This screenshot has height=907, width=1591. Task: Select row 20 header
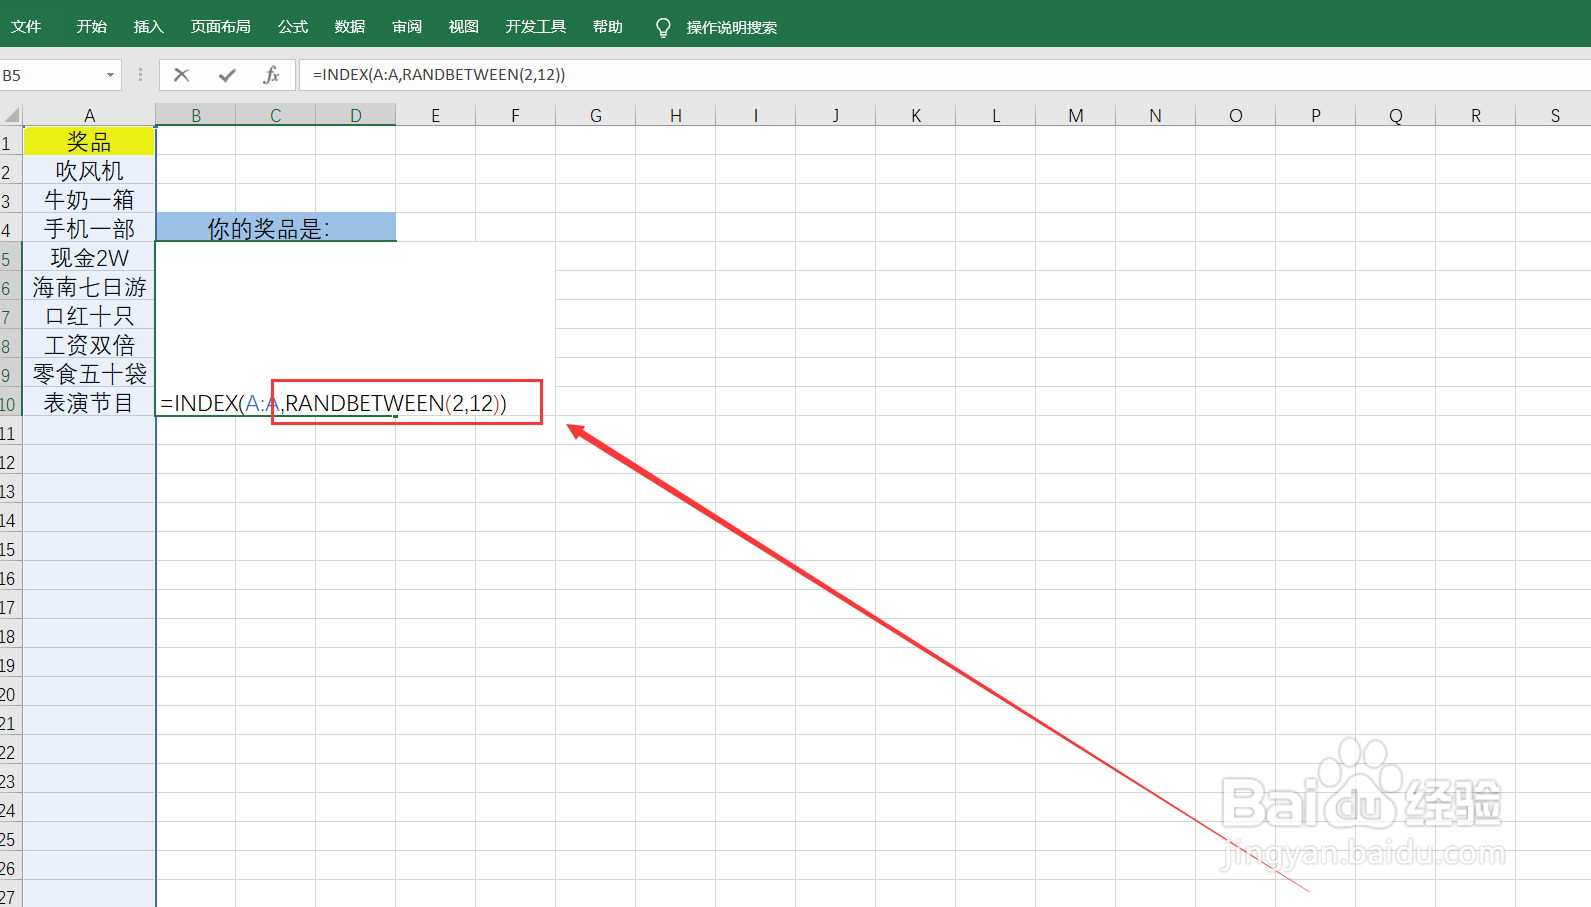pos(10,693)
